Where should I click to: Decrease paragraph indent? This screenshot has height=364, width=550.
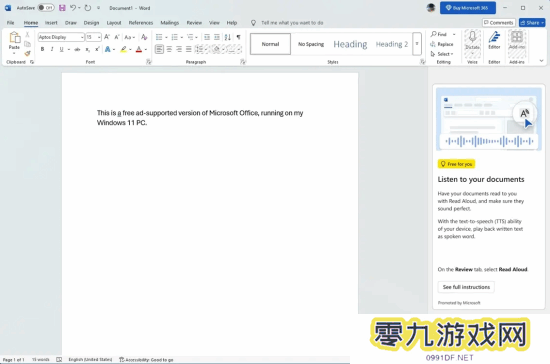pyautogui.click(x=207, y=37)
